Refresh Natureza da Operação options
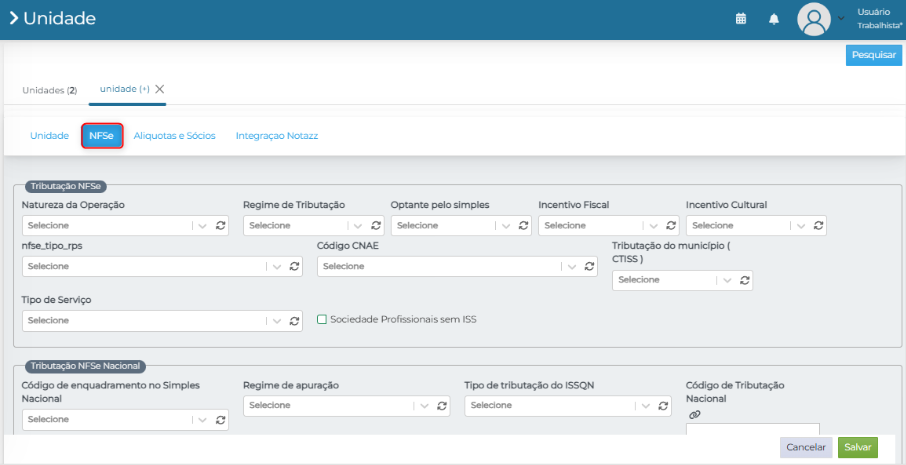This screenshot has height=465, width=906. pos(220,225)
